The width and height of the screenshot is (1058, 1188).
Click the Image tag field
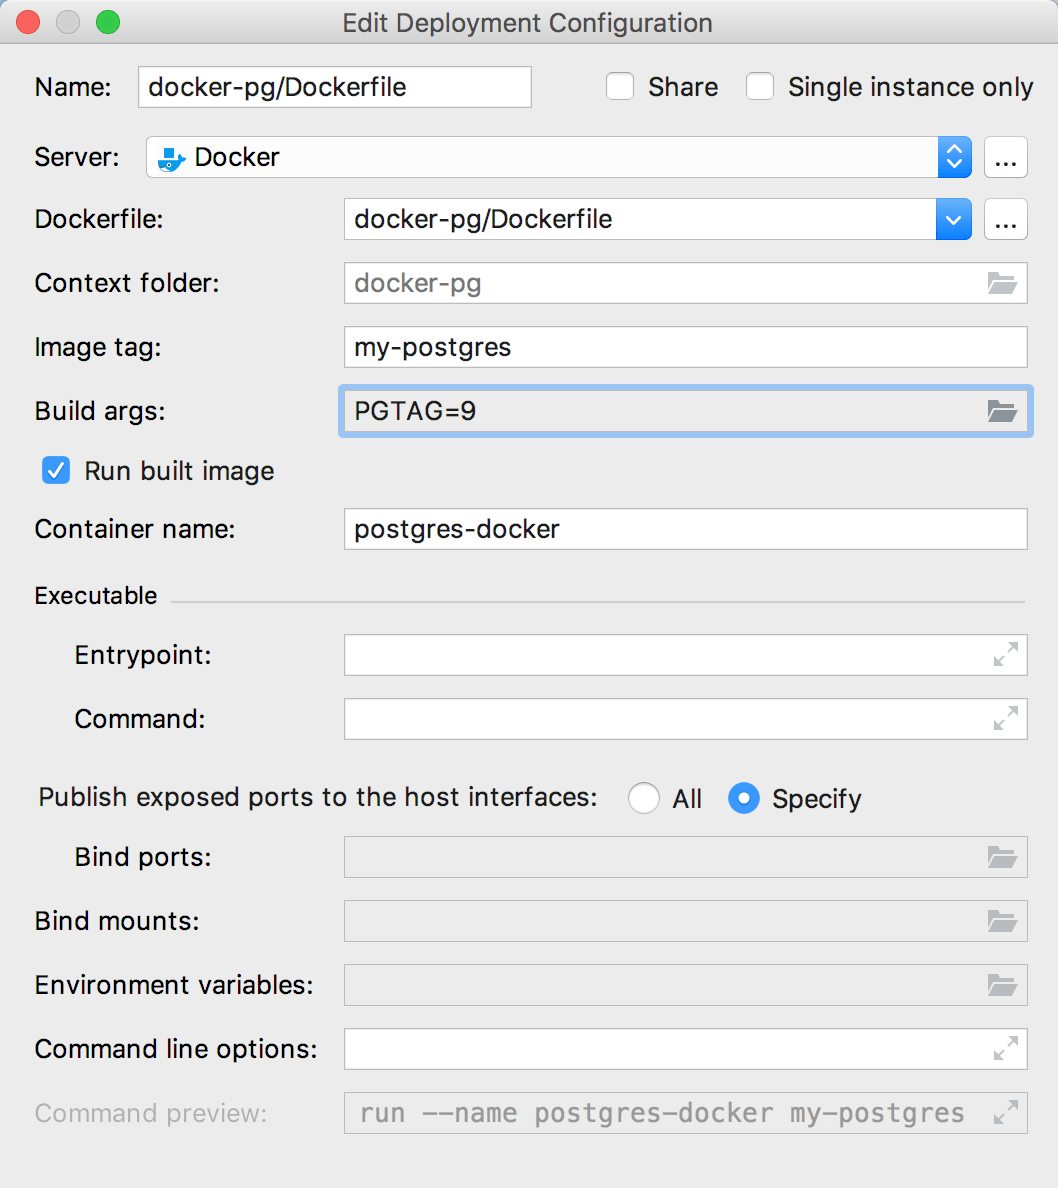686,347
